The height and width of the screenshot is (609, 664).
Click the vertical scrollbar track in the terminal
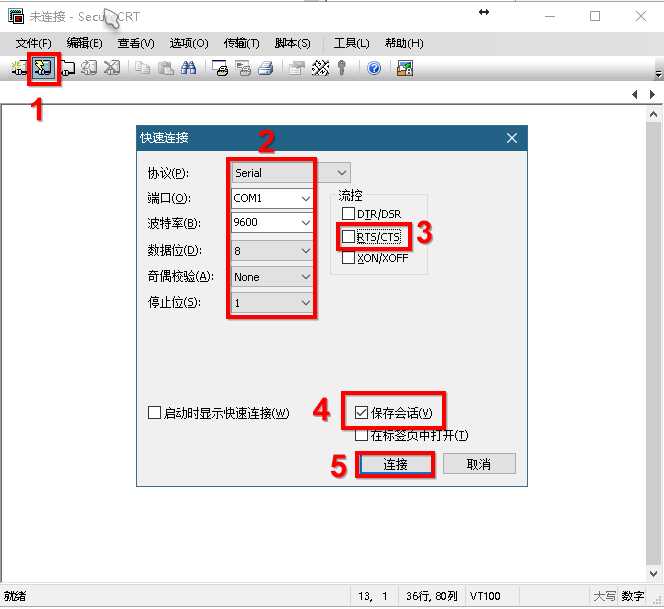(653, 344)
